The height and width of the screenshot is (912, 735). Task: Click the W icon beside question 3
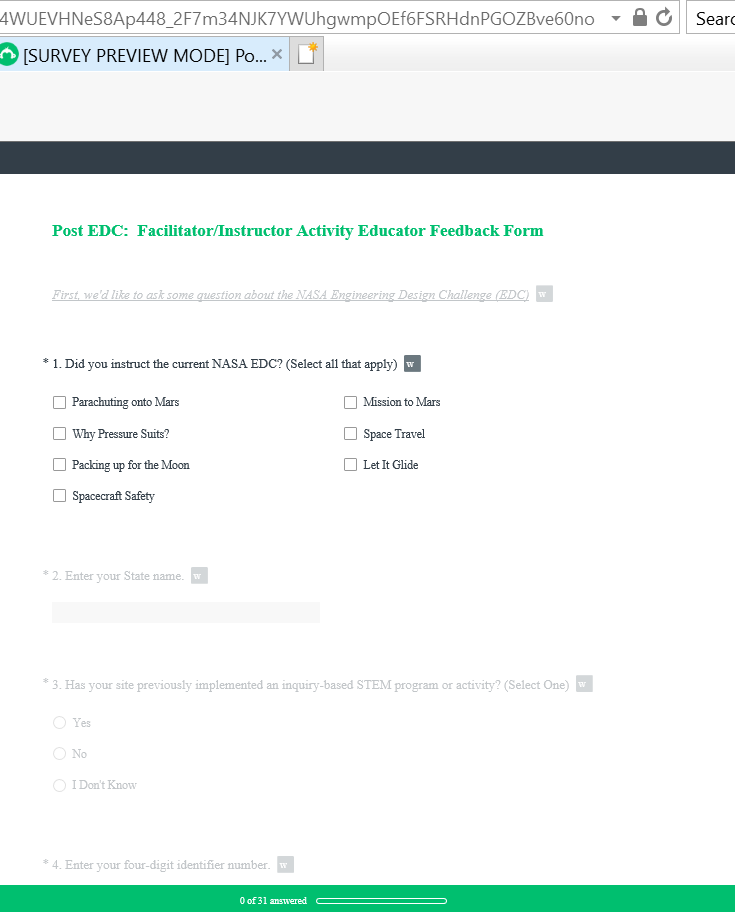point(584,685)
